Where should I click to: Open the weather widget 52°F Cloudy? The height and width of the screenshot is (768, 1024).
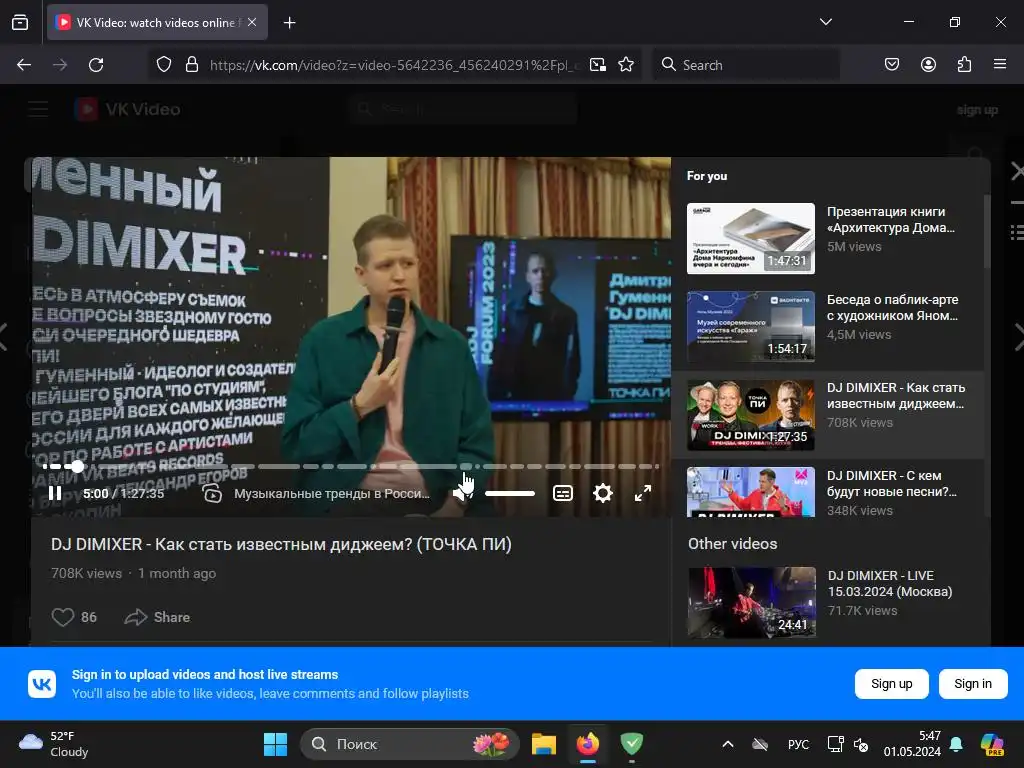(54, 744)
